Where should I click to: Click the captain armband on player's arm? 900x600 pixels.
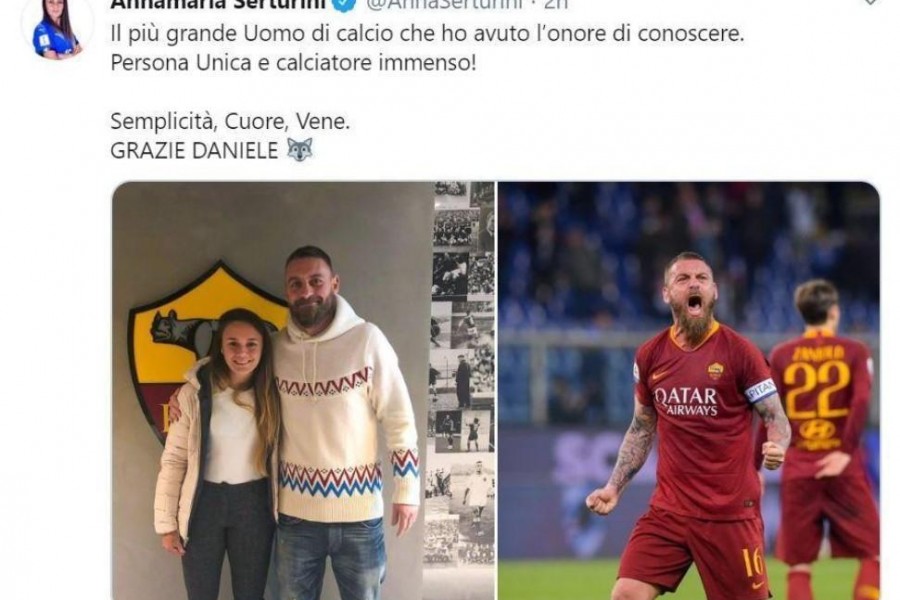point(761,390)
